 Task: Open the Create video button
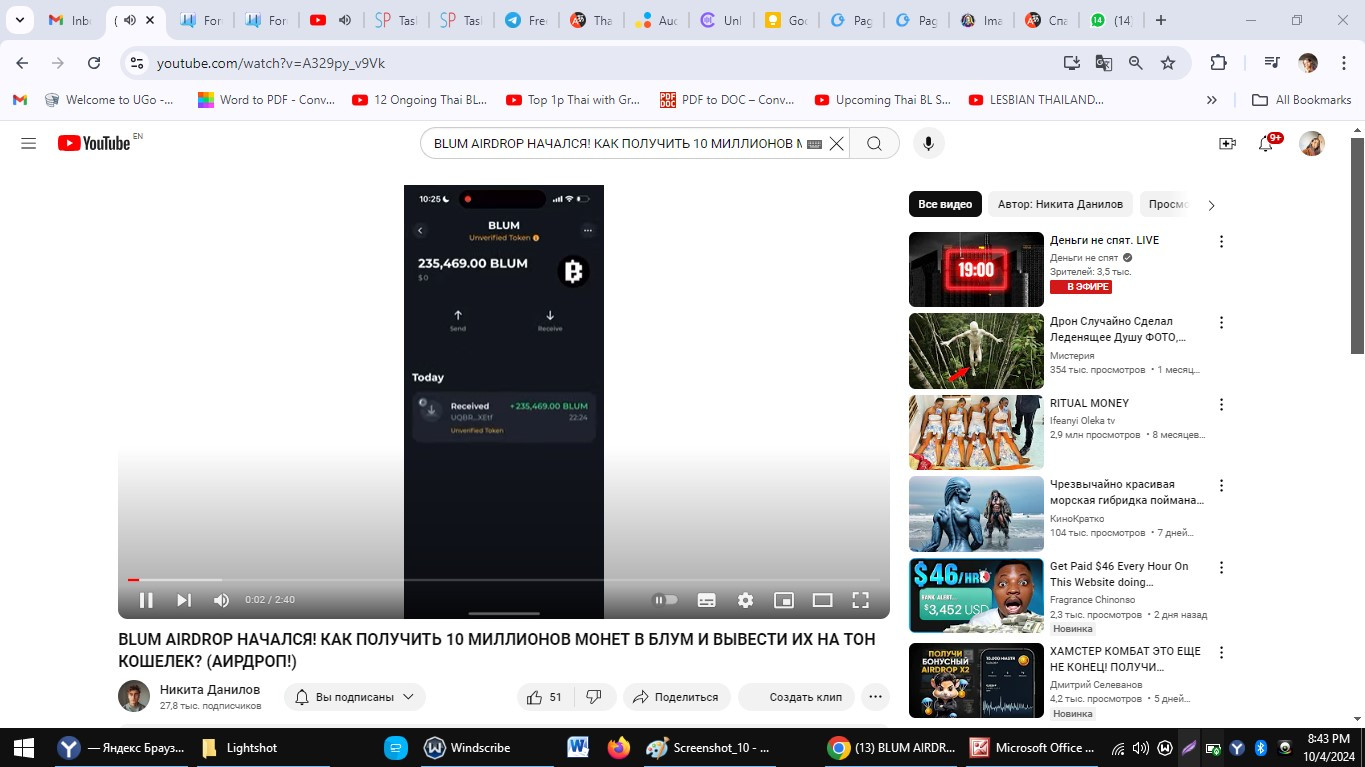tap(1227, 144)
